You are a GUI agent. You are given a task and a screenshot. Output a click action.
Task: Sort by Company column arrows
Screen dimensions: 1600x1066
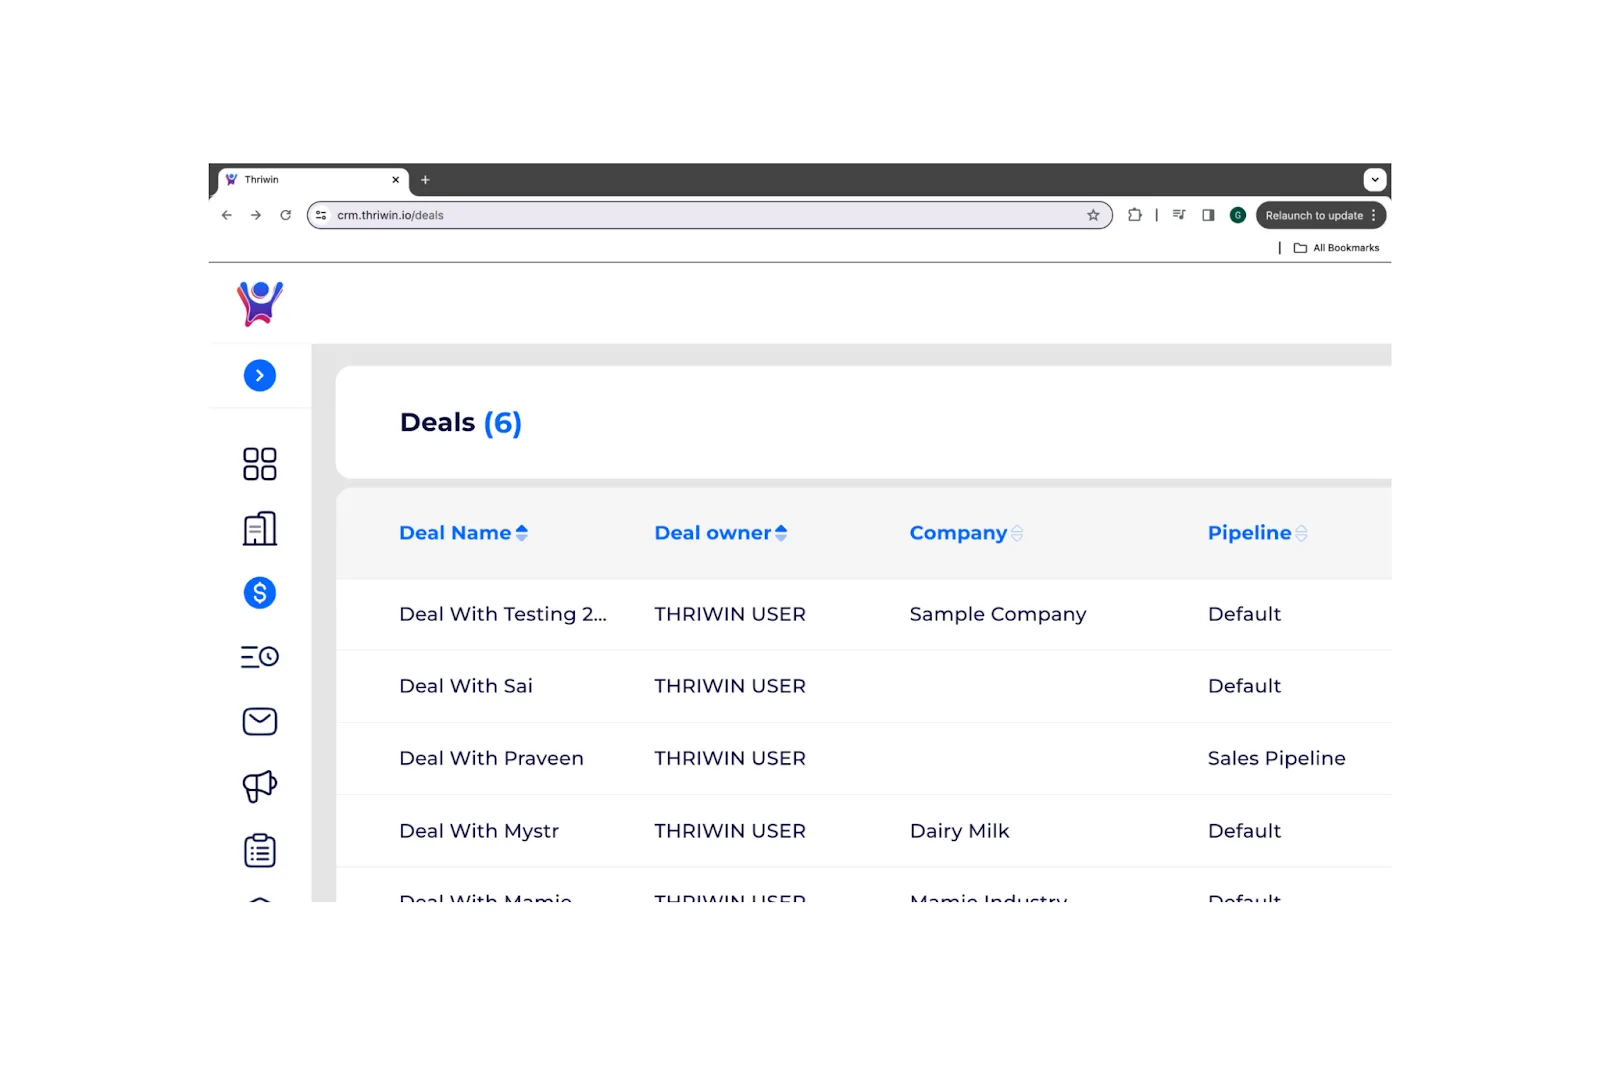(x=1017, y=533)
